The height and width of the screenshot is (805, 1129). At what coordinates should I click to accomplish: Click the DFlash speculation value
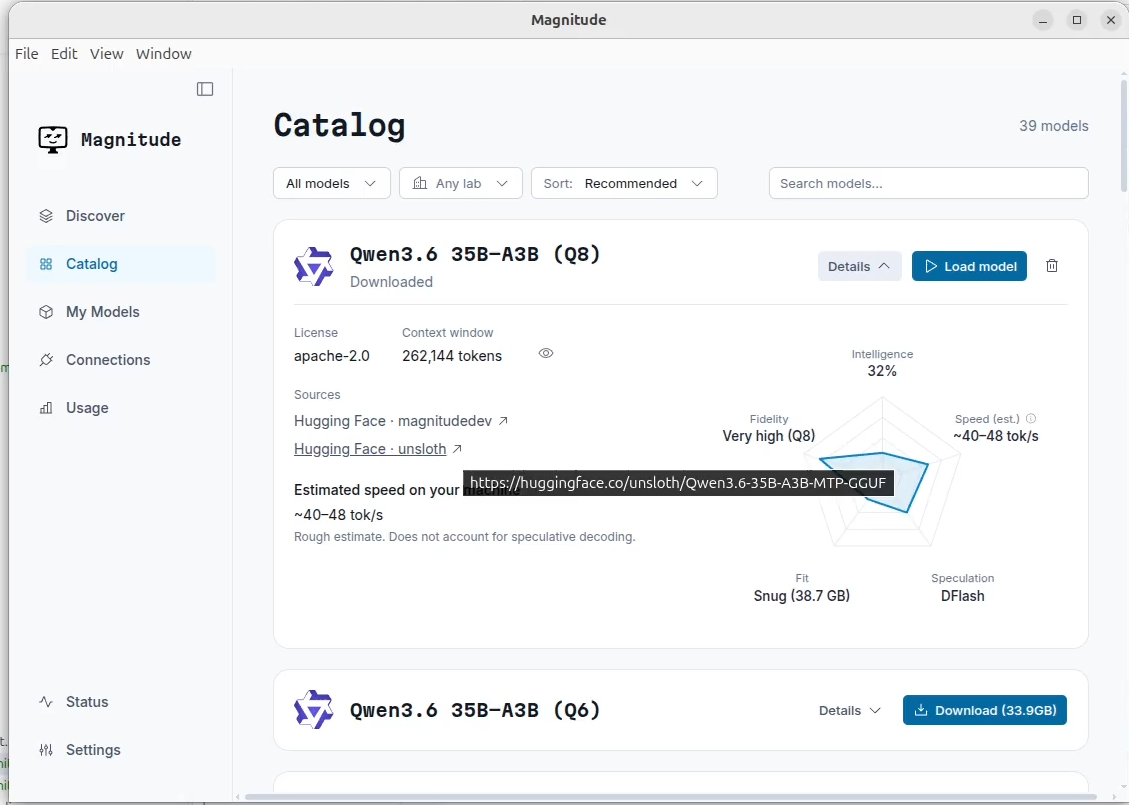point(963,596)
